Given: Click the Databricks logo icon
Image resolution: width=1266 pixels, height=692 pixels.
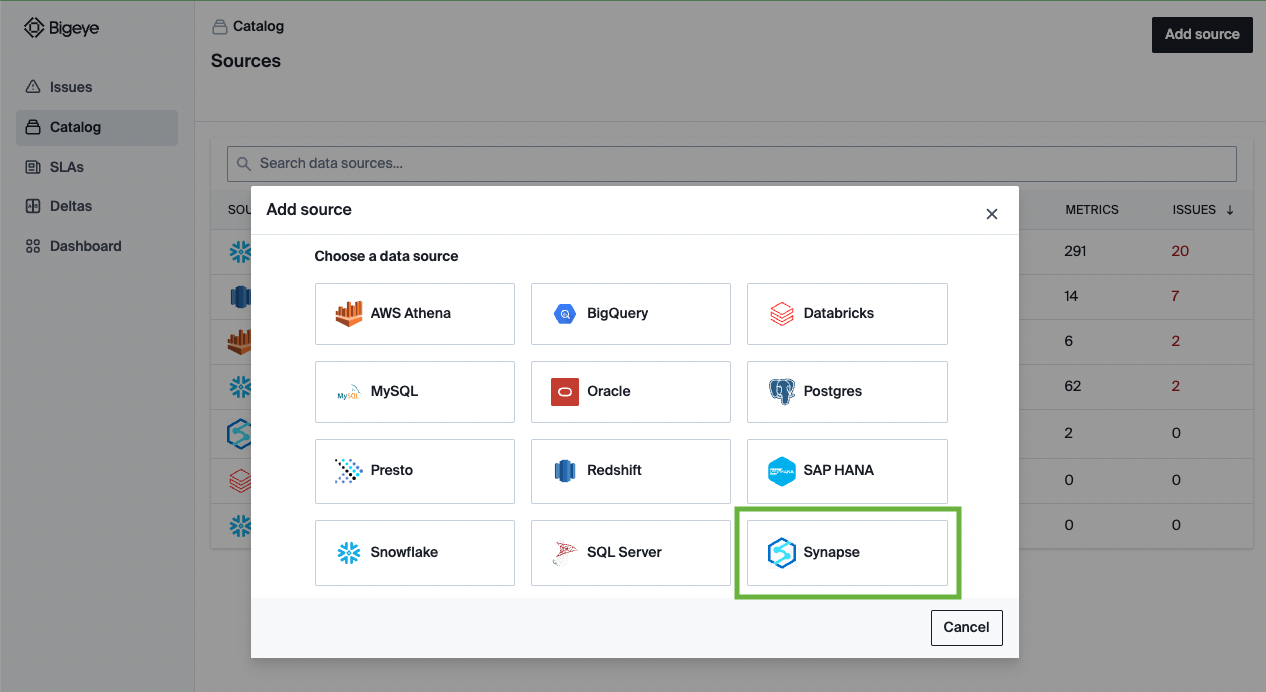Looking at the screenshot, I should (781, 314).
